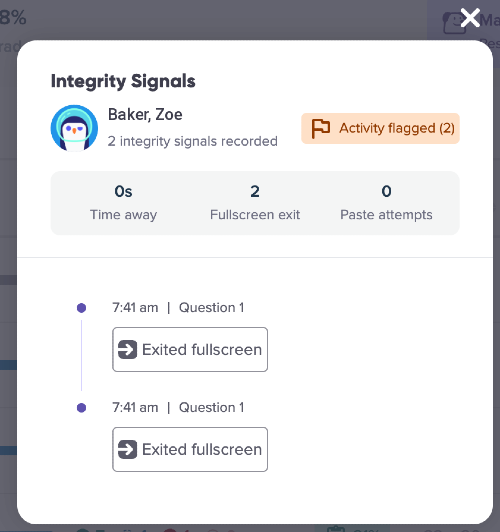Click the first purple timeline dot

pos(81,308)
